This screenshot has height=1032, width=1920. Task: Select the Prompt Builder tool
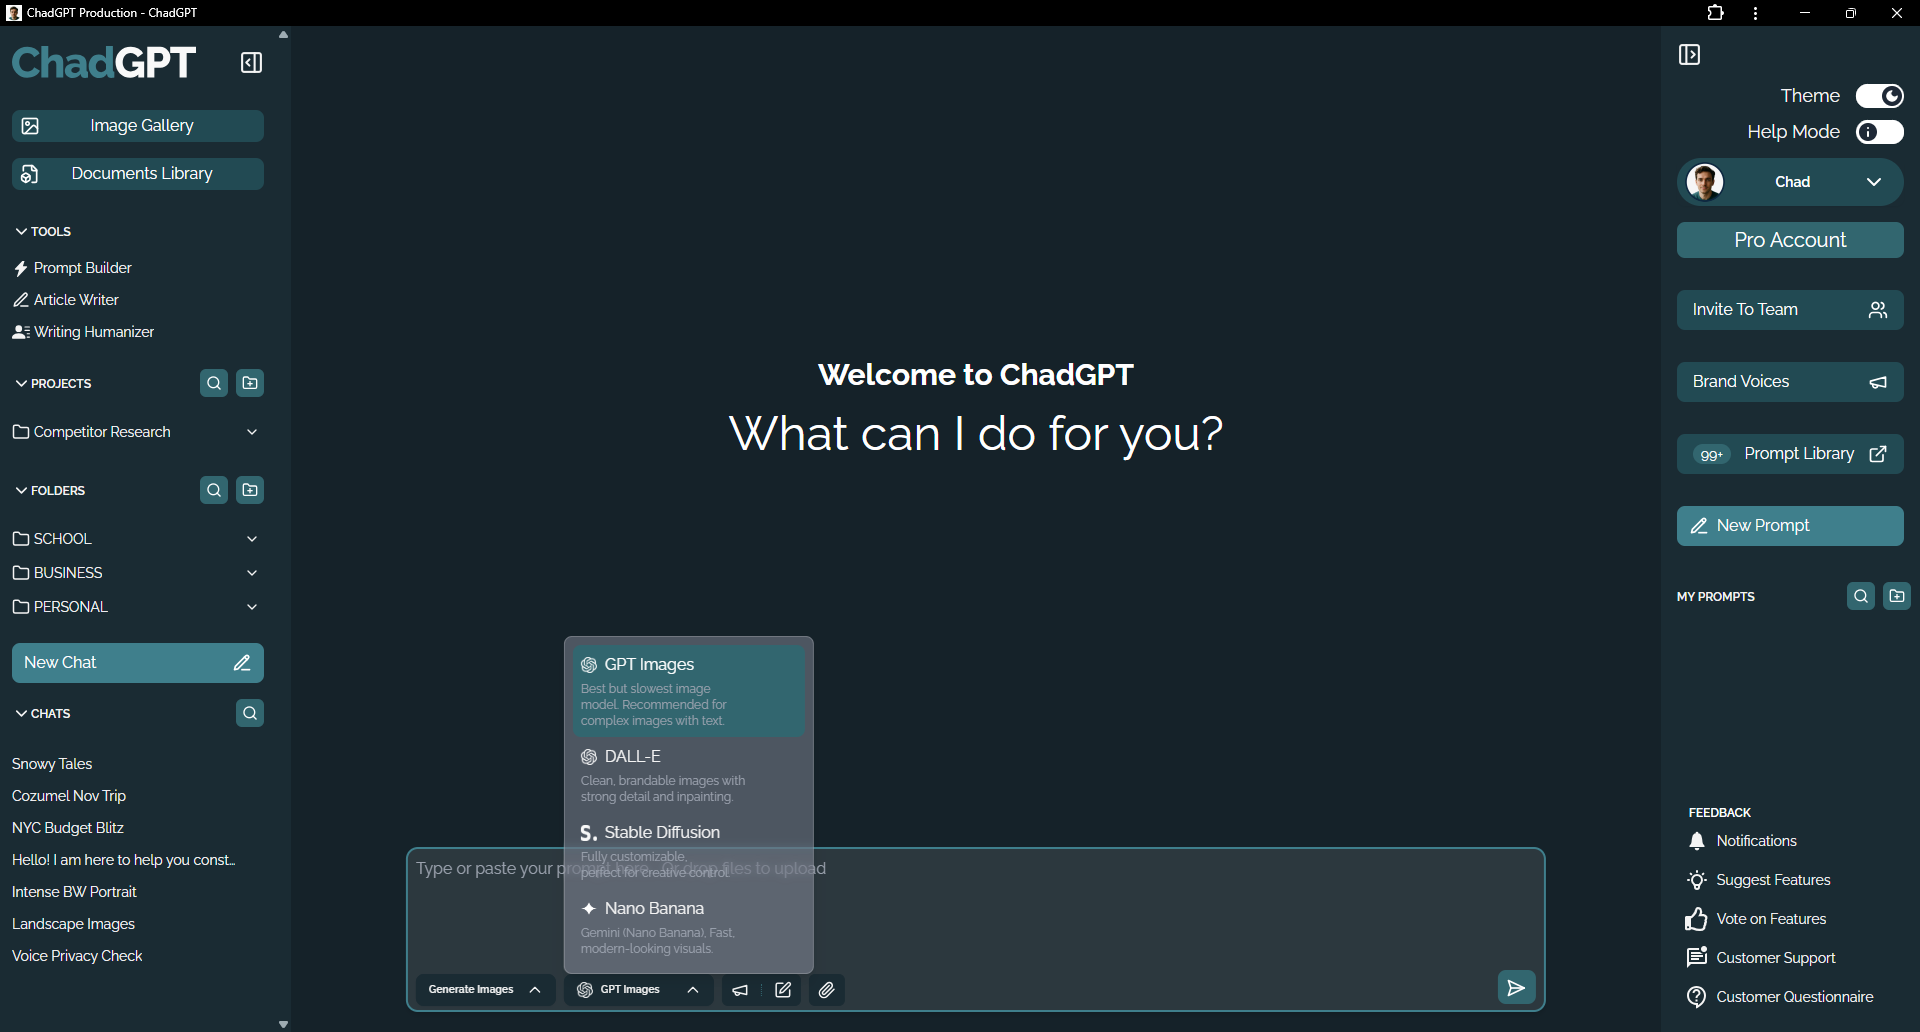click(81, 267)
